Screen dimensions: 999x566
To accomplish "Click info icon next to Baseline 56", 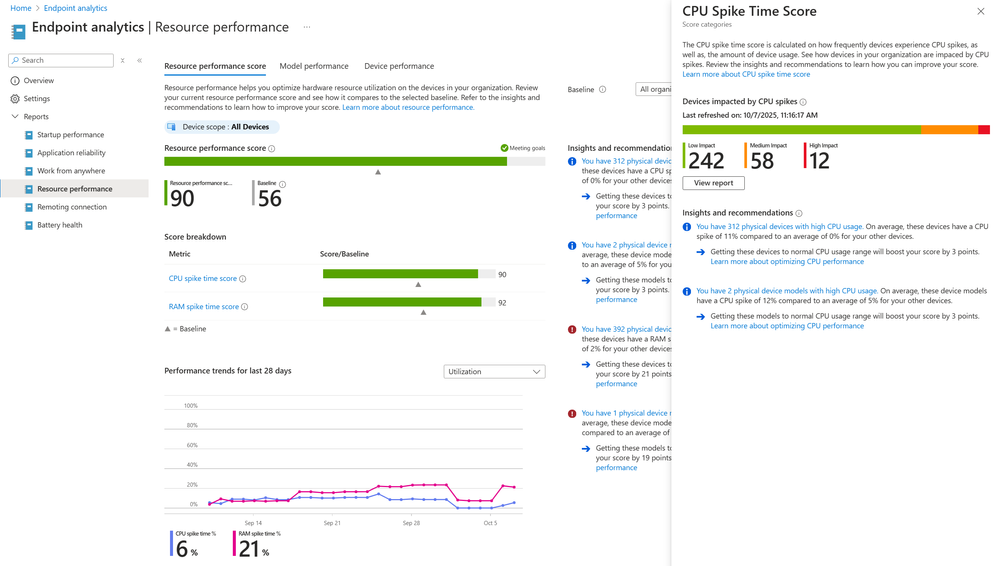I will [x=283, y=184].
